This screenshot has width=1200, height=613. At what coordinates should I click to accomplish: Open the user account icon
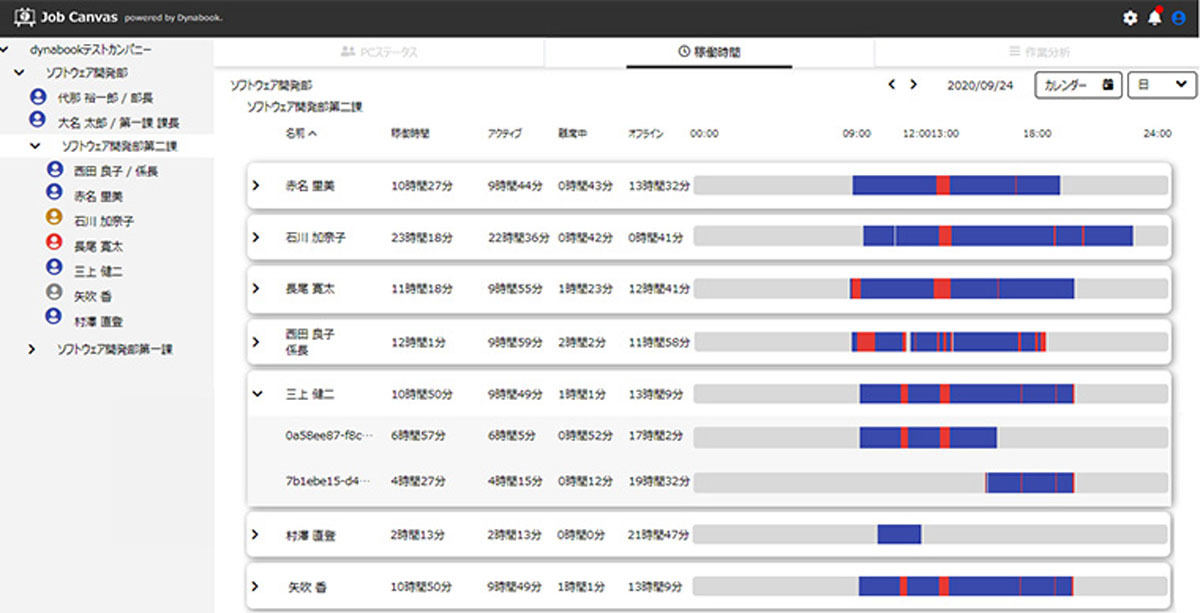1179,18
